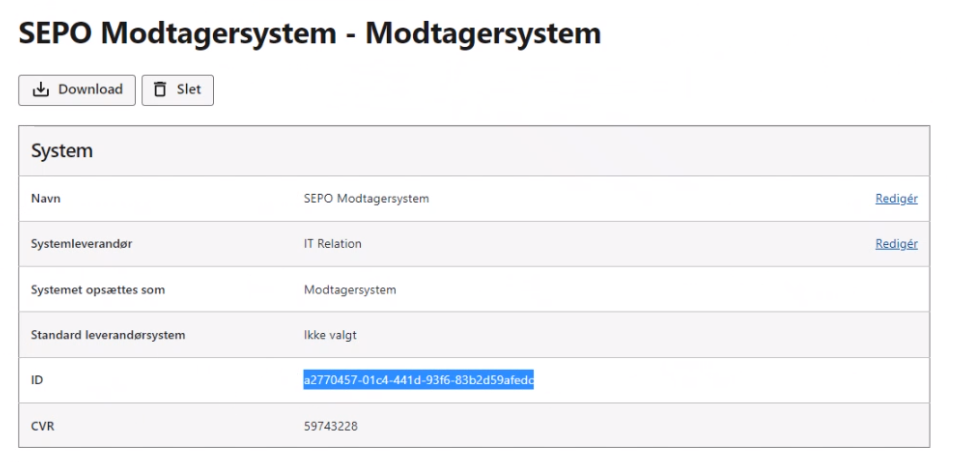Image resolution: width=974 pixels, height=462 pixels.
Task: Click the Systemet opsættes som label
Action: click(98, 290)
